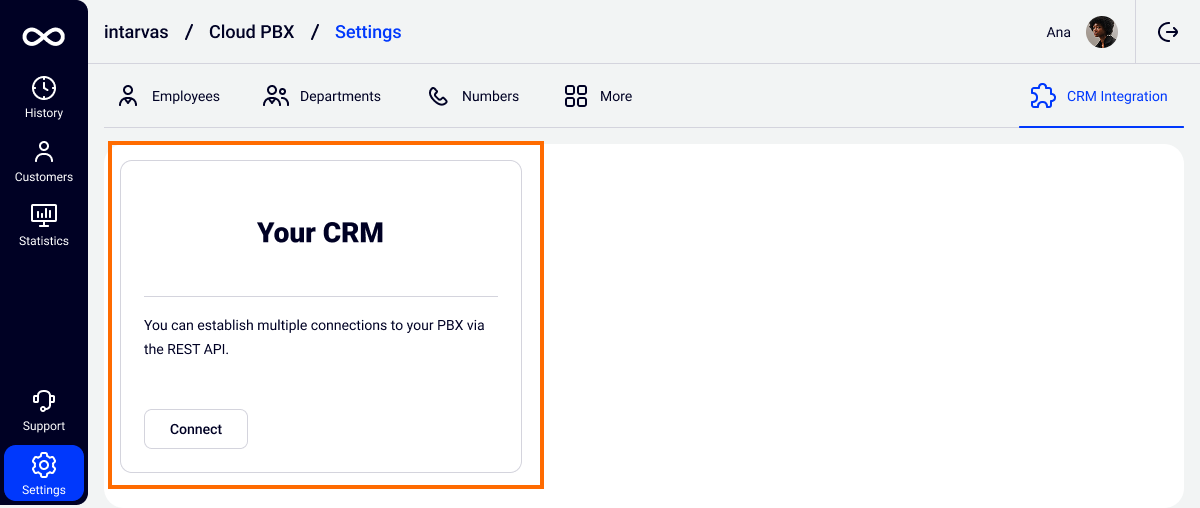Click Ana's profile avatar

click(x=1101, y=32)
